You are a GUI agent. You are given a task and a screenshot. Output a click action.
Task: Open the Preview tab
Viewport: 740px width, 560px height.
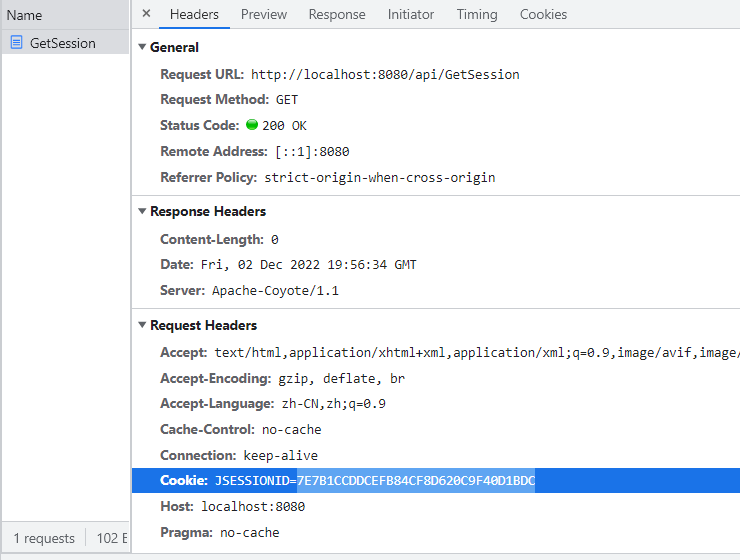[x=264, y=14]
